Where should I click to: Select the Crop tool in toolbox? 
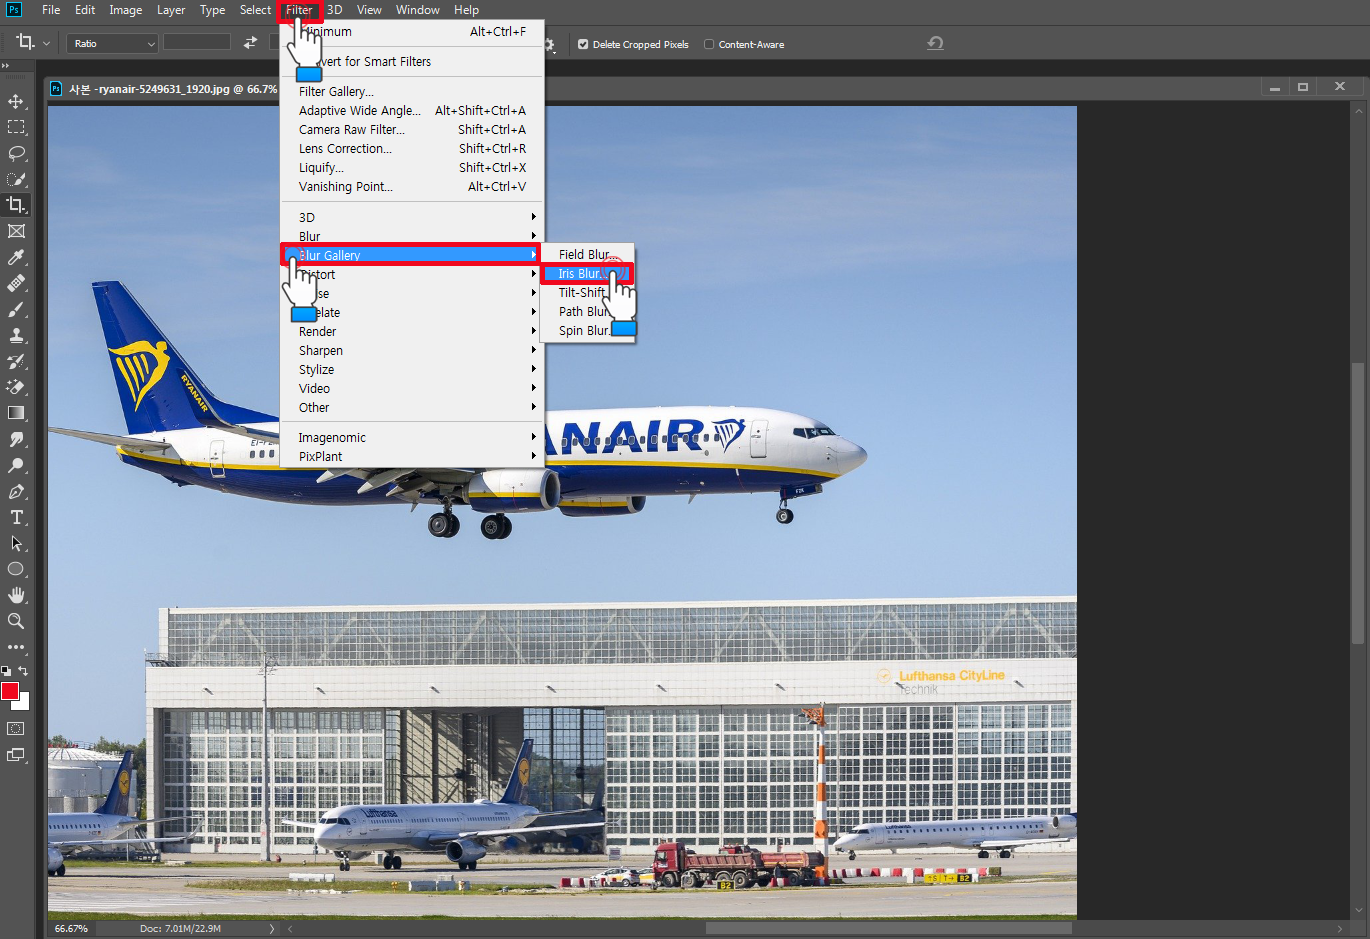click(16, 205)
